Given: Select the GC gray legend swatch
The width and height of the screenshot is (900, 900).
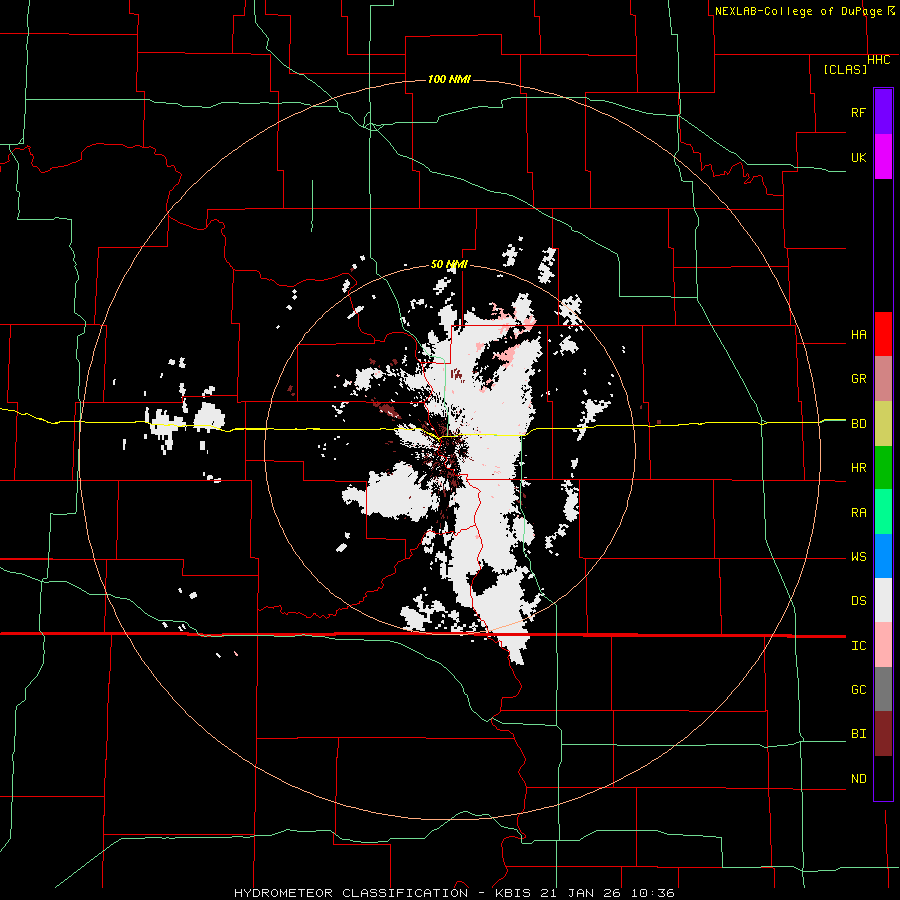Looking at the screenshot, I should [883, 689].
